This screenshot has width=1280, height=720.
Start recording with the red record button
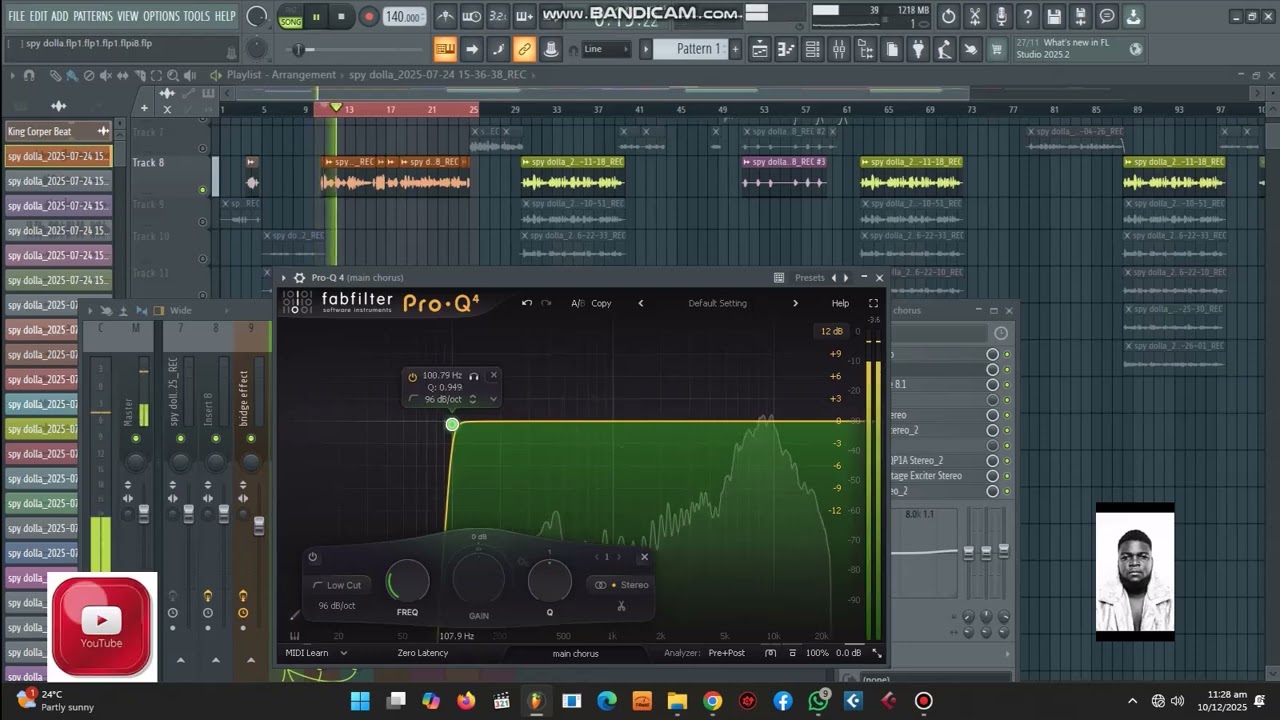click(x=368, y=17)
